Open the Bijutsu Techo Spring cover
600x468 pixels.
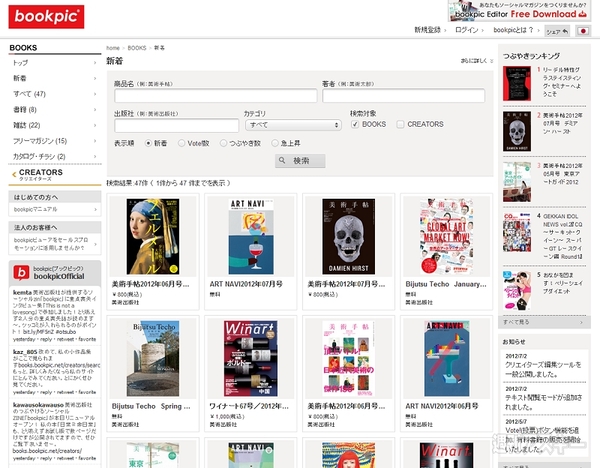[153, 359]
